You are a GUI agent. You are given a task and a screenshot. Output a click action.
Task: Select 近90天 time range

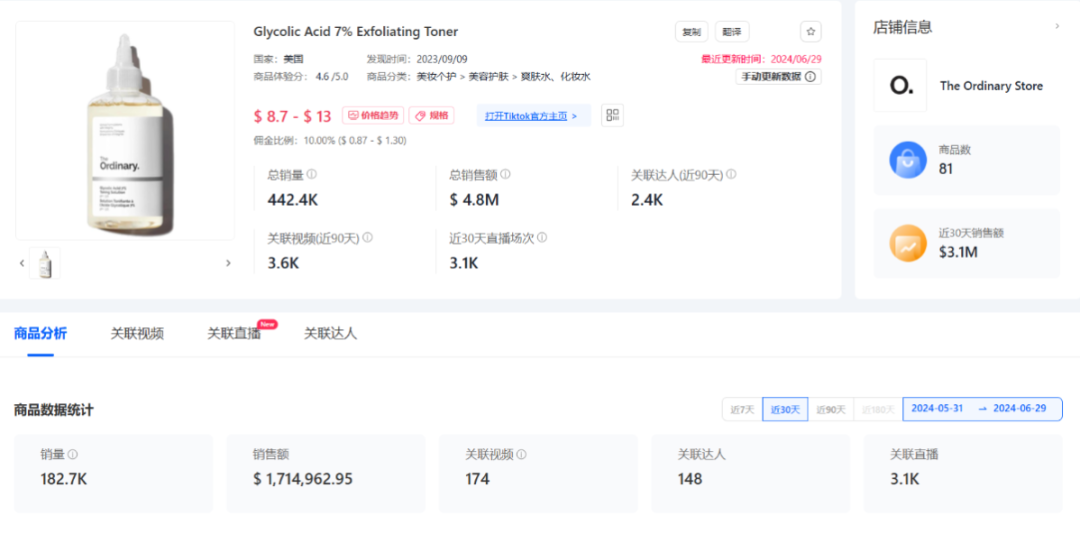pos(831,409)
